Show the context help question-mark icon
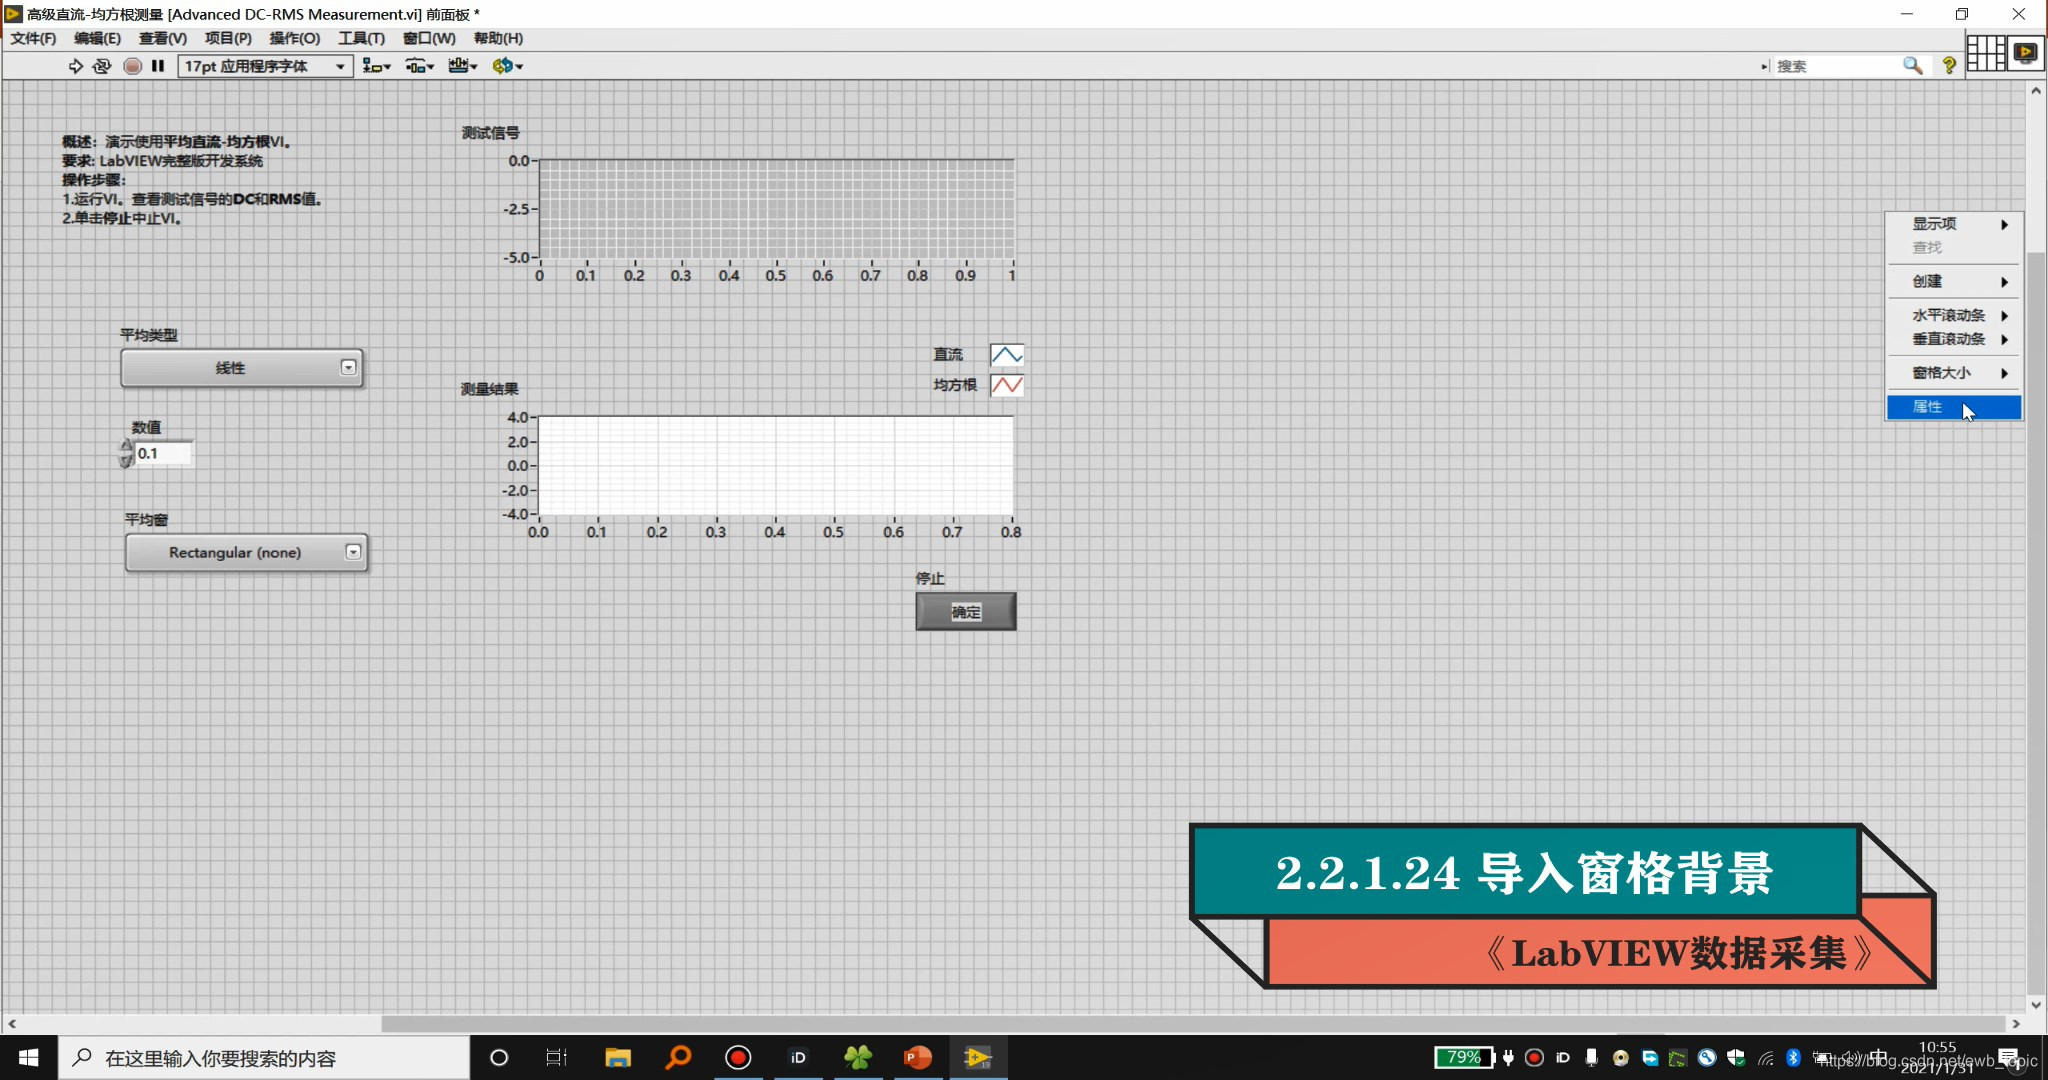The height and width of the screenshot is (1080, 2048). click(x=1948, y=66)
